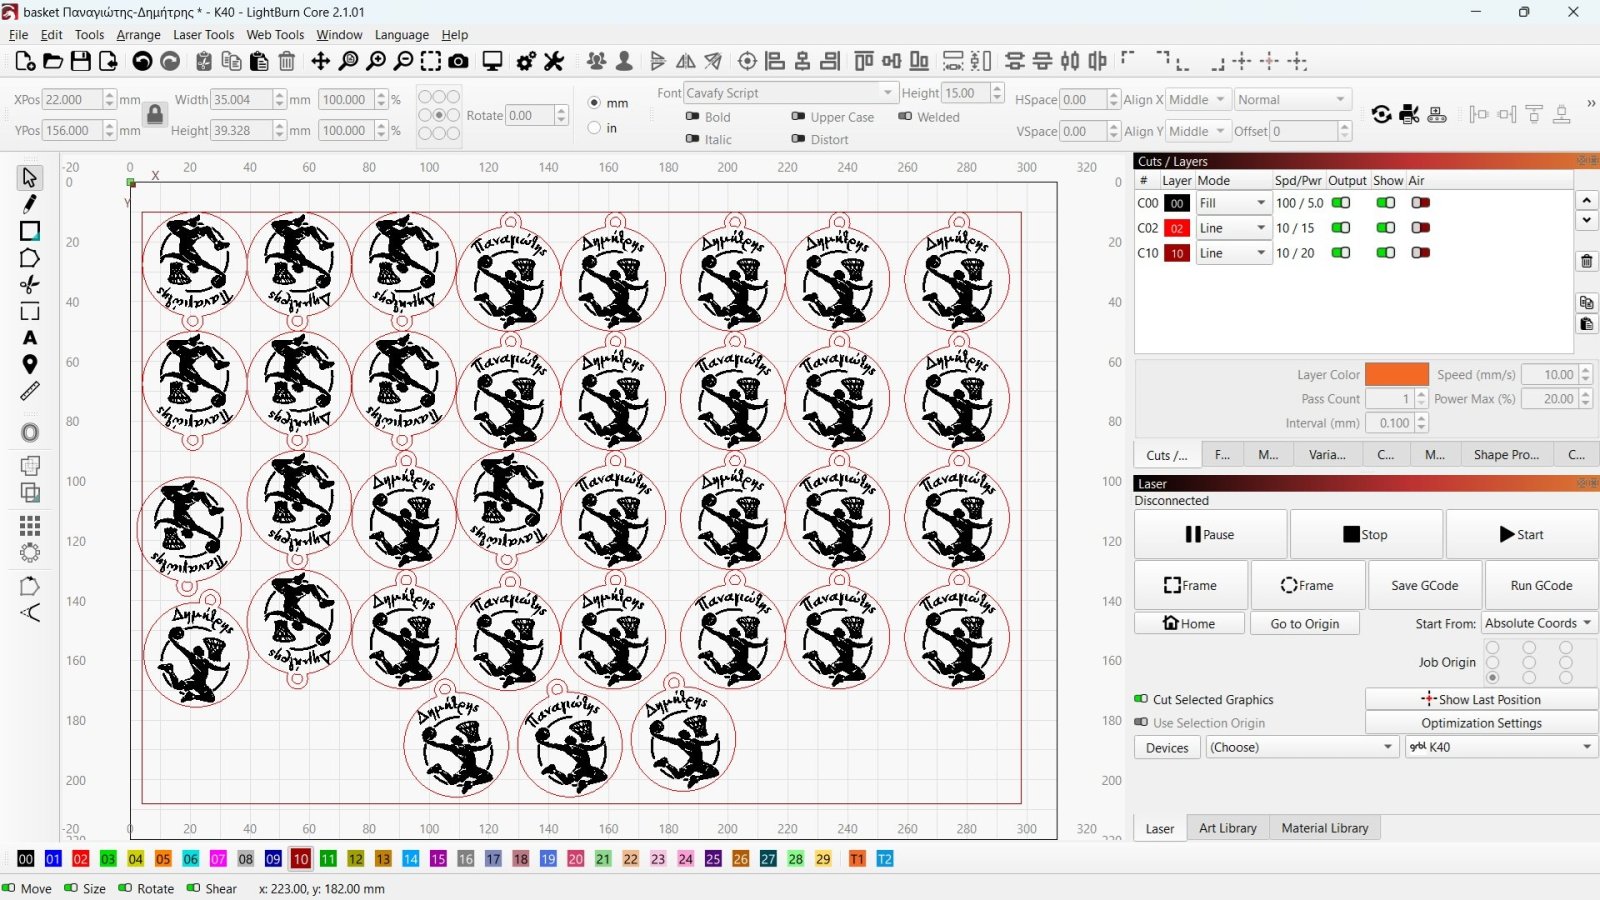Click the Redo arrow icon
Viewport: 1600px width, 900px height.
pos(170,62)
